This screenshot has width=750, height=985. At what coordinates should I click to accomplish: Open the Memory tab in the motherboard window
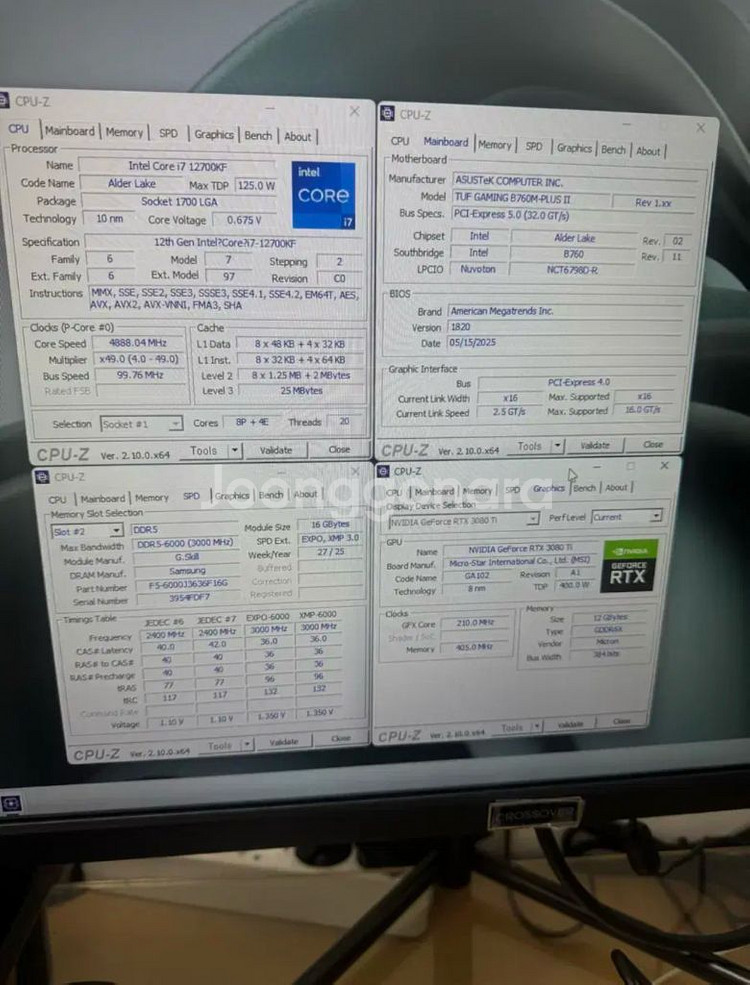point(494,144)
